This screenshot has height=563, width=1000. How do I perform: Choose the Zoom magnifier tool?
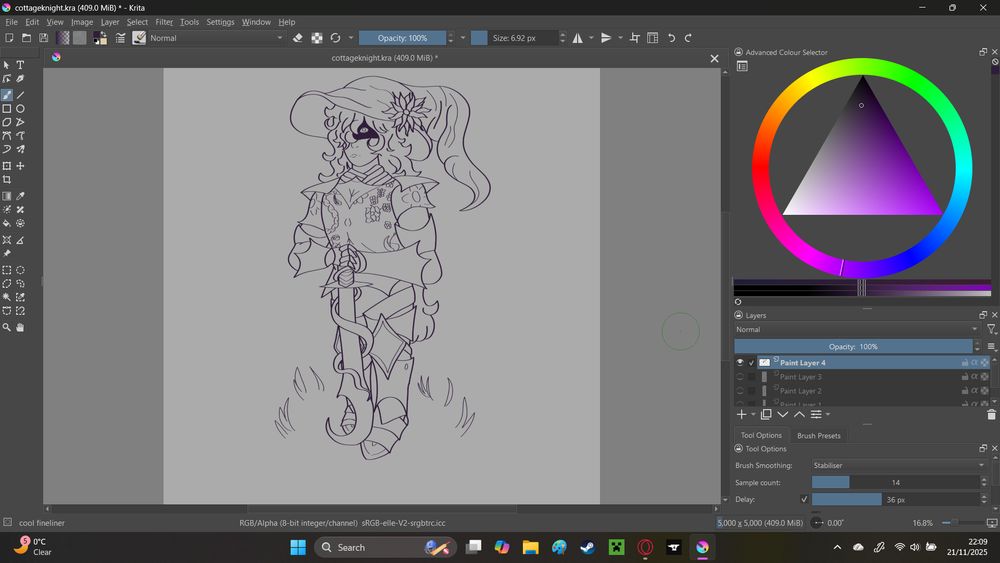(7, 327)
